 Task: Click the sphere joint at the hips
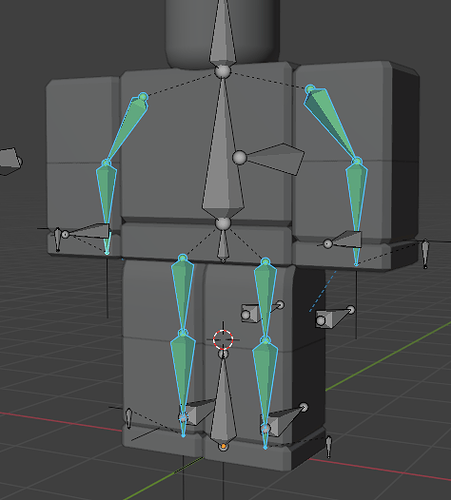(223, 223)
